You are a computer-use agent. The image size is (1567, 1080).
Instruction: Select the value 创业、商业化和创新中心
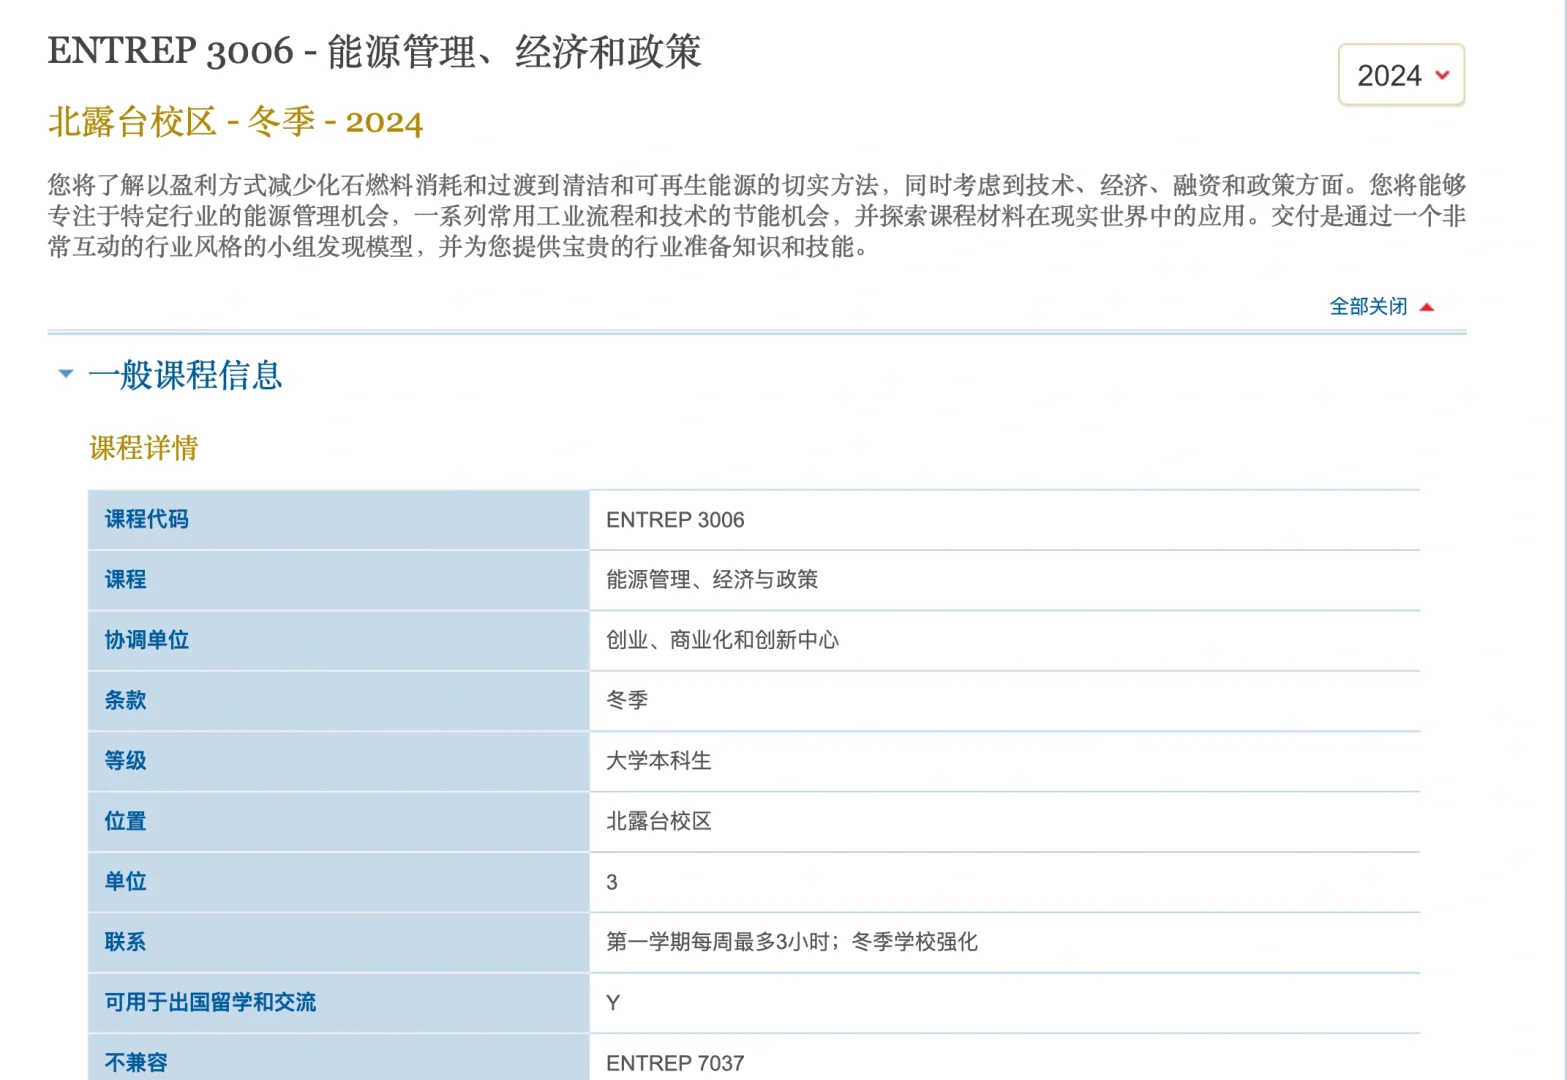click(x=723, y=640)
